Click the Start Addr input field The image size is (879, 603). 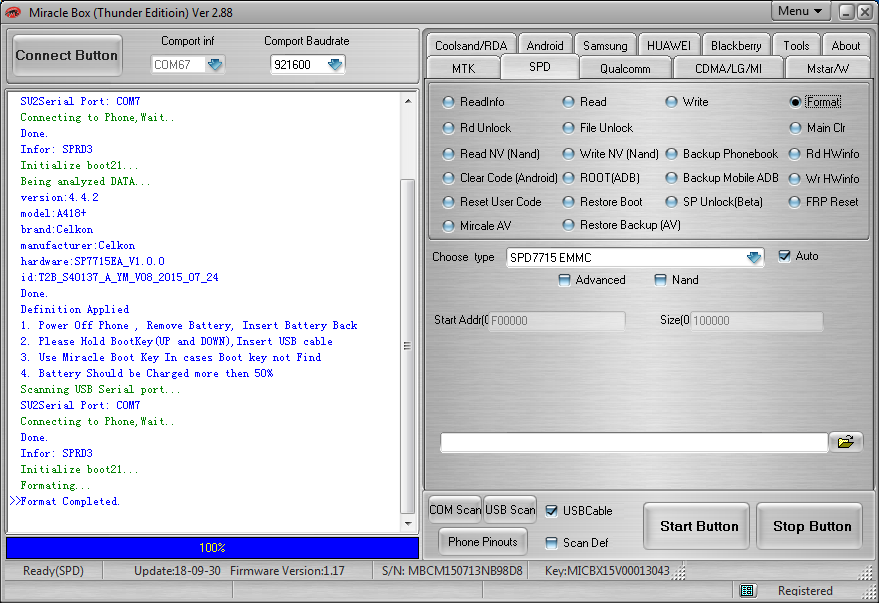[x=557, y=321]
